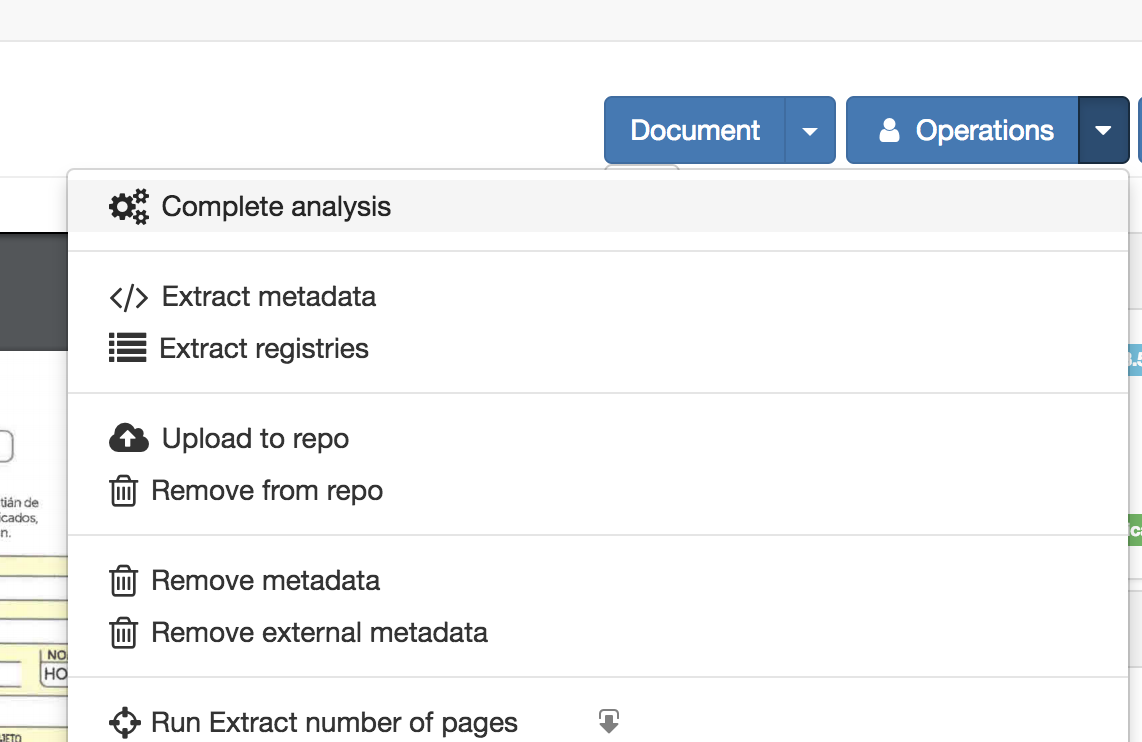Click the code brackets icon for Extract metadata
The height and width of the screenshot is (742, 1142).
point(128,298)
